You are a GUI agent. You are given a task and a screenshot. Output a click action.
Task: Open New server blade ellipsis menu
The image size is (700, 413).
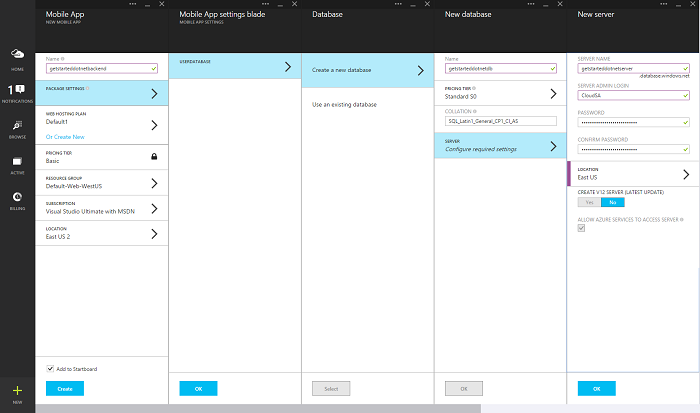click(663, 4)
